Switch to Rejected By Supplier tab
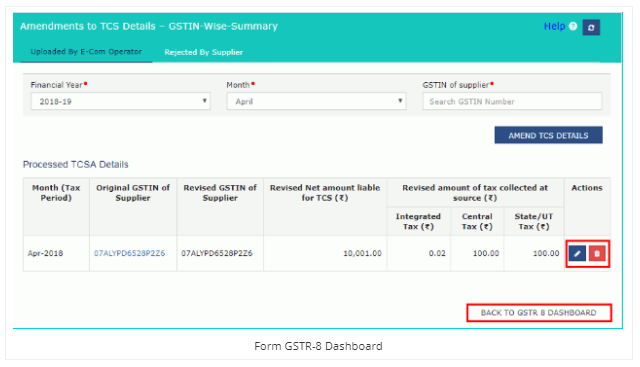Screen dimensions: 640x367 203,52
